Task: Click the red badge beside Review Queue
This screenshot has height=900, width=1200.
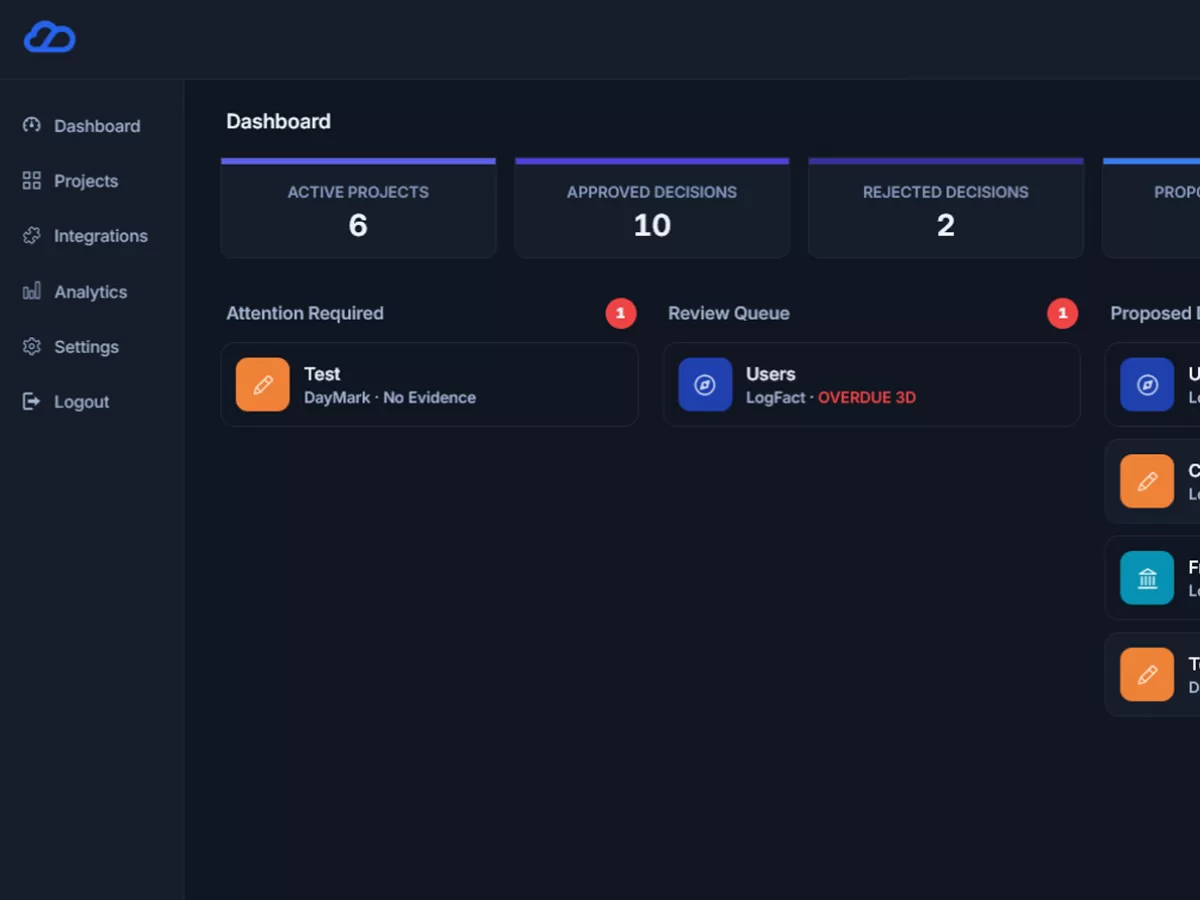Action: [x=1062, y=314]
